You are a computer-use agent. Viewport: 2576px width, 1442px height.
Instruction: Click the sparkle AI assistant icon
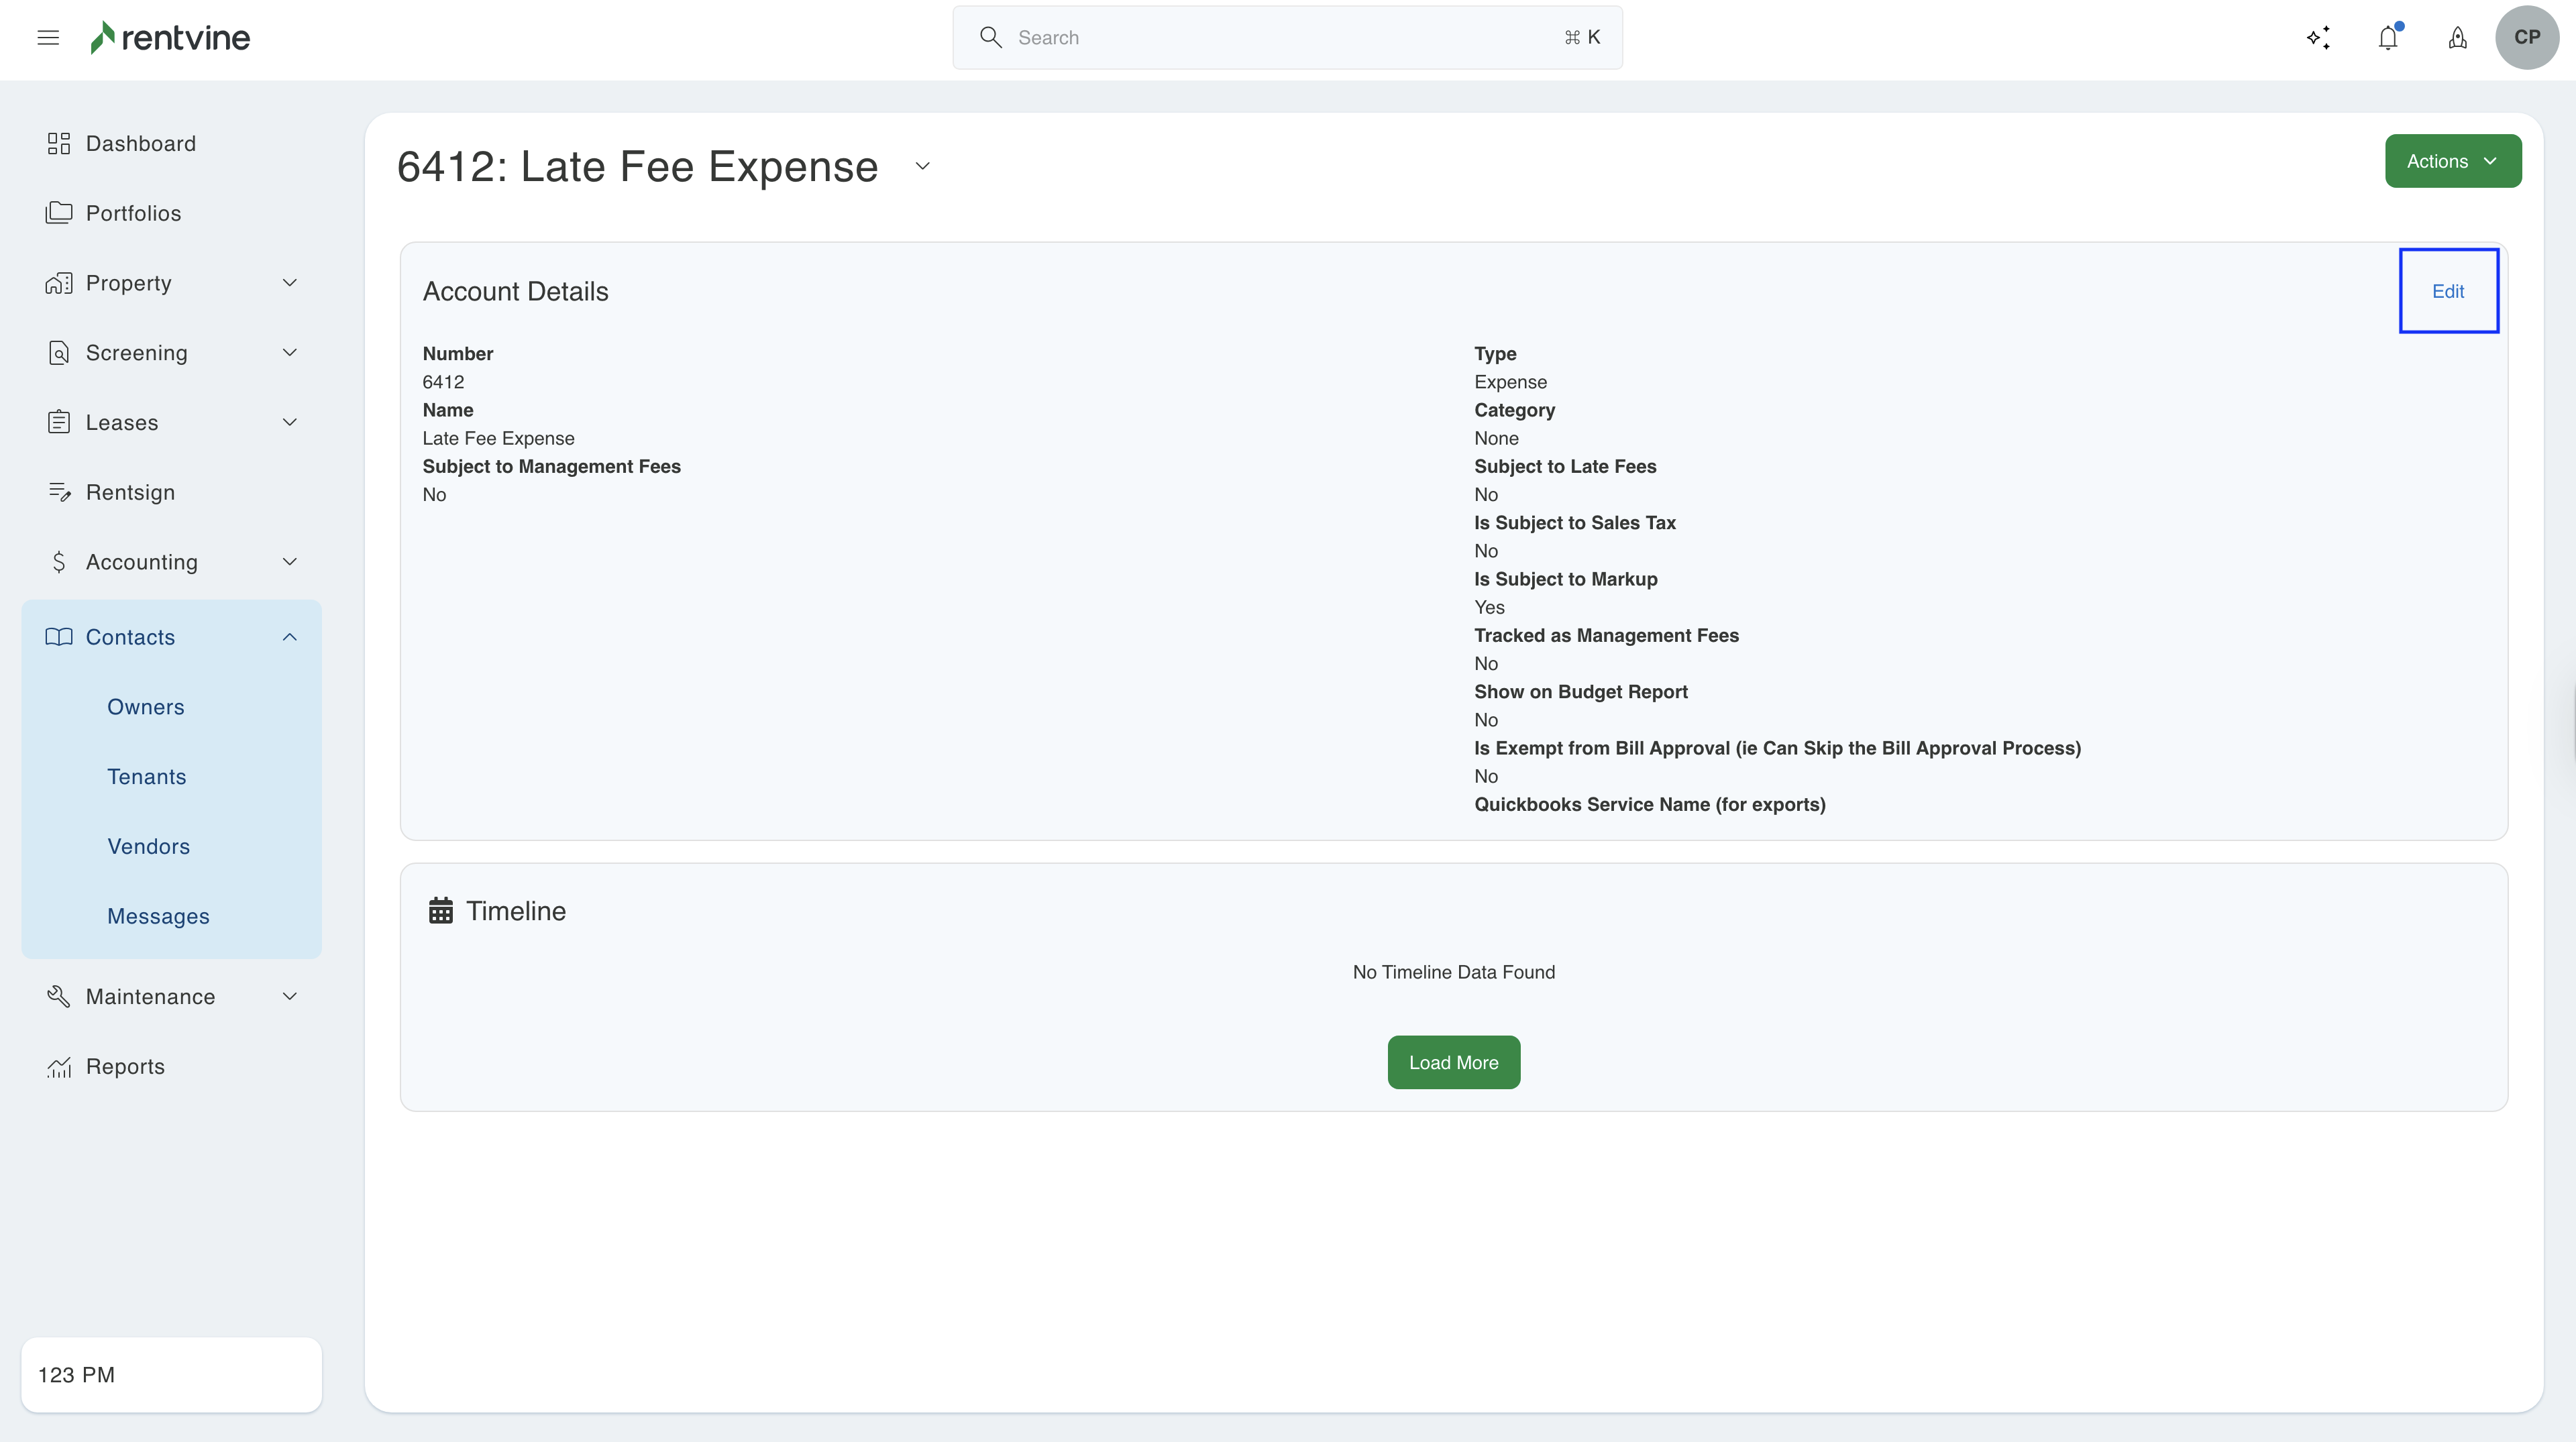click(2318, 38)
